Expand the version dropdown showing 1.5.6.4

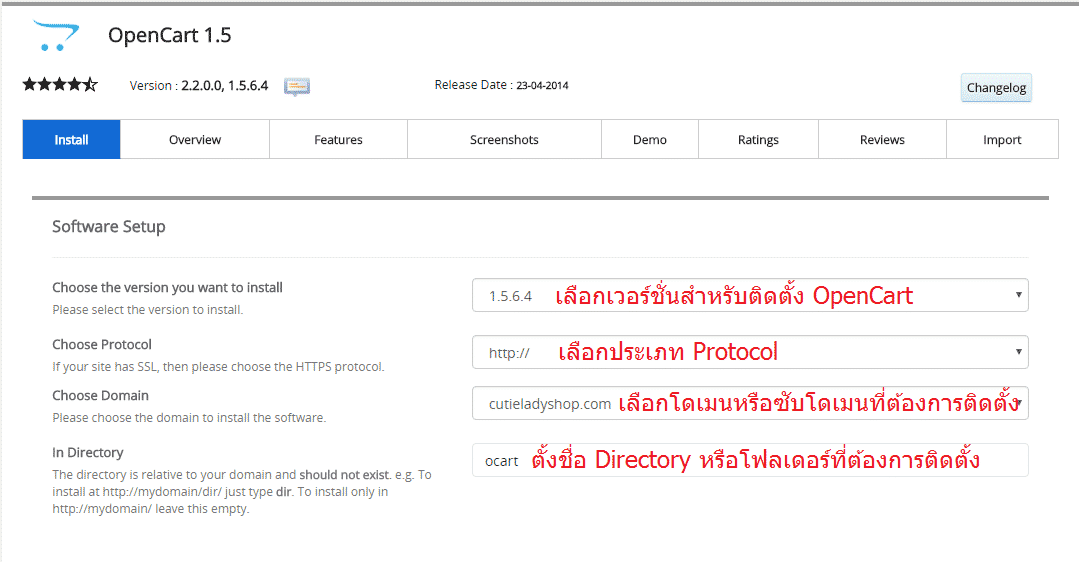750,295
